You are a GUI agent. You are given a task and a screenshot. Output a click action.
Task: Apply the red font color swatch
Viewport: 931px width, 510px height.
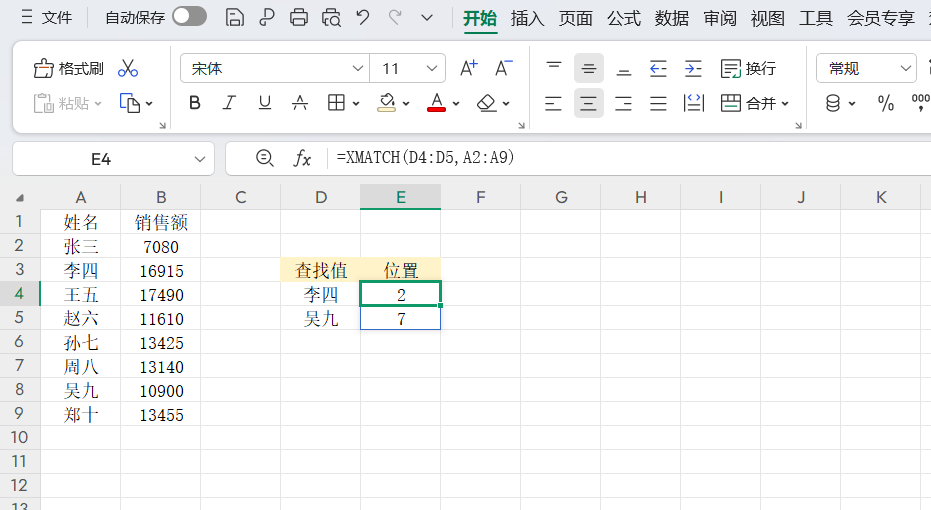tap(436, 103)
